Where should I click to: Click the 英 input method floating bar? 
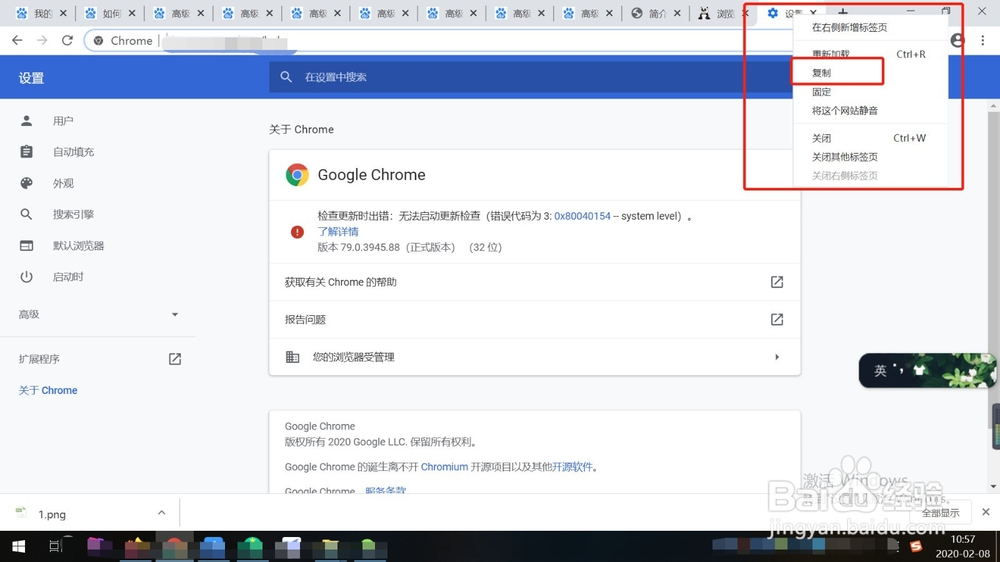[927, 371]
